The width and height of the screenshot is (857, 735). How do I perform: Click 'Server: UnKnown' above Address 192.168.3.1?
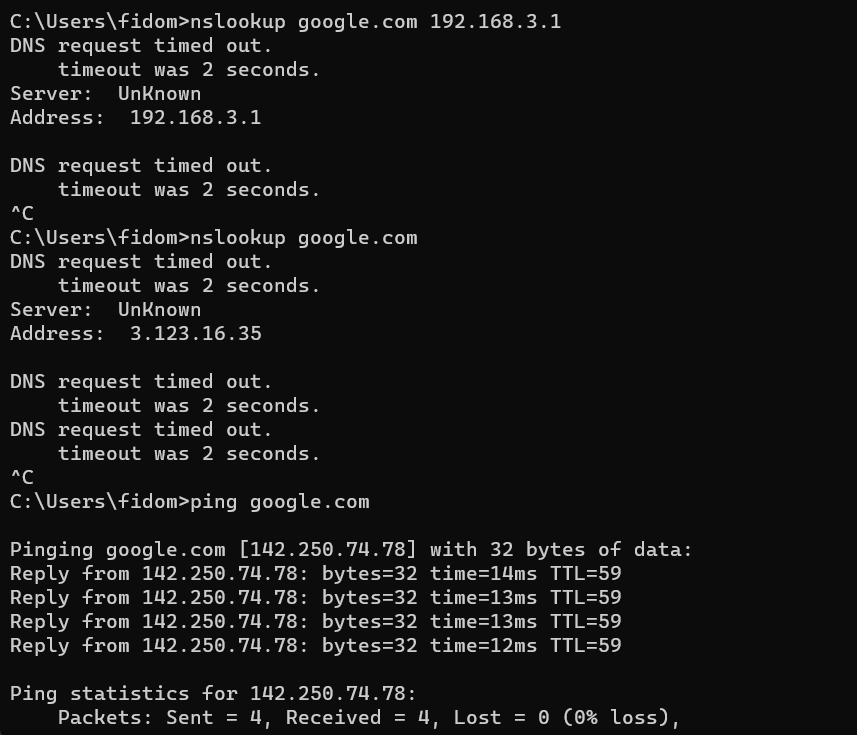pyautogui.click(x=105, y=93)
